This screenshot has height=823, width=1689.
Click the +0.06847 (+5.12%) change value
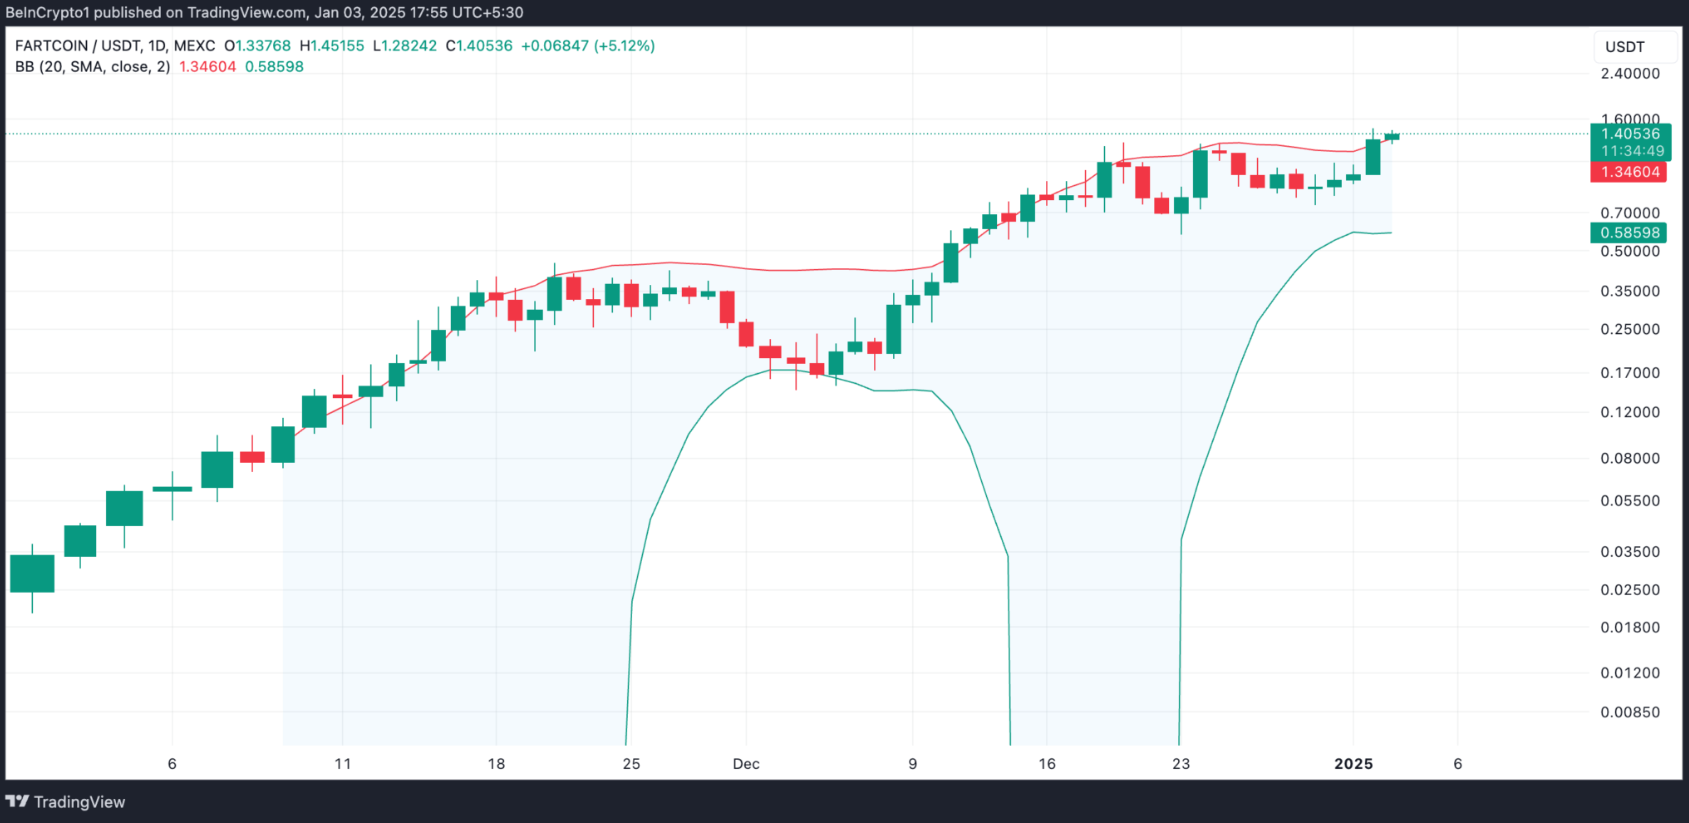click(588, 46)
